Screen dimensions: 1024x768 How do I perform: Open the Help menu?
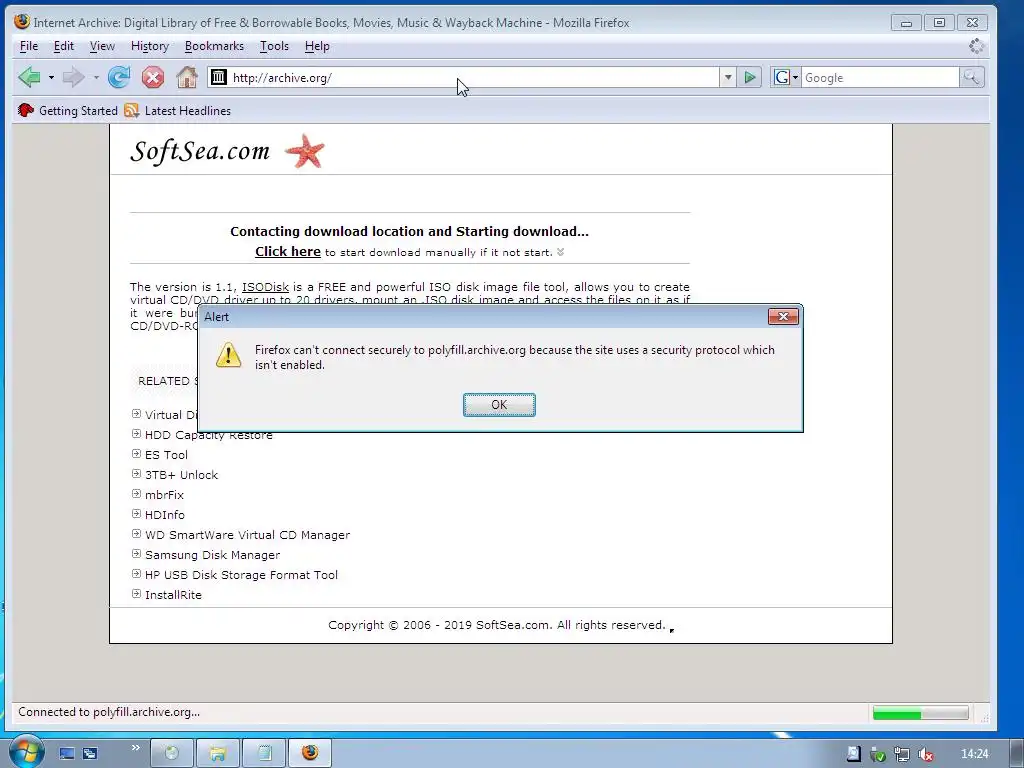click(x=317, y=46)
